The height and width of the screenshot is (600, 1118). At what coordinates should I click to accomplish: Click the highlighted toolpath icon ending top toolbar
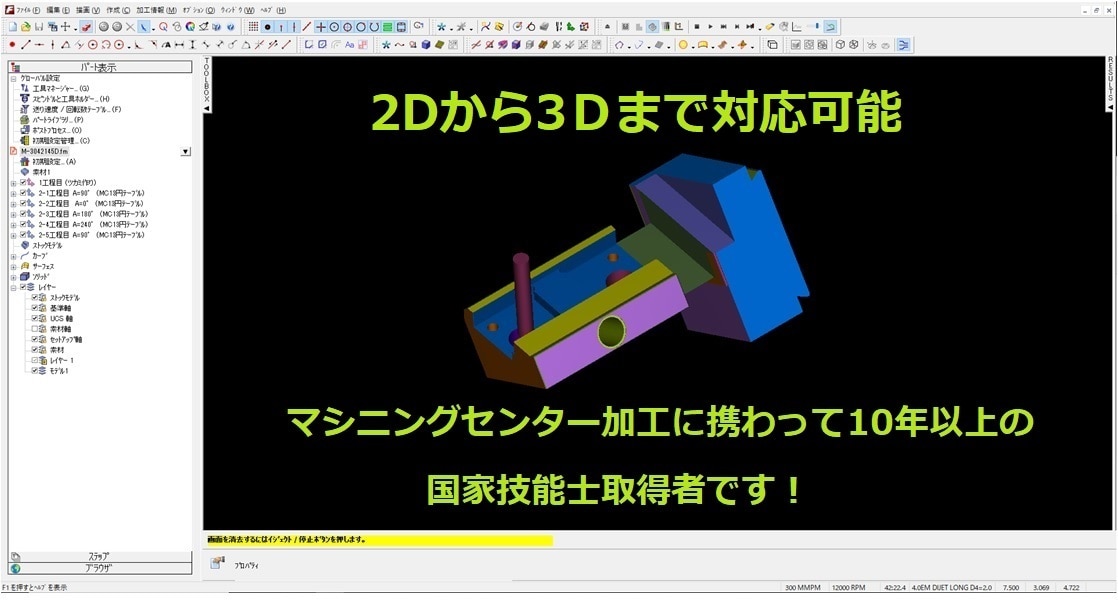831,26
